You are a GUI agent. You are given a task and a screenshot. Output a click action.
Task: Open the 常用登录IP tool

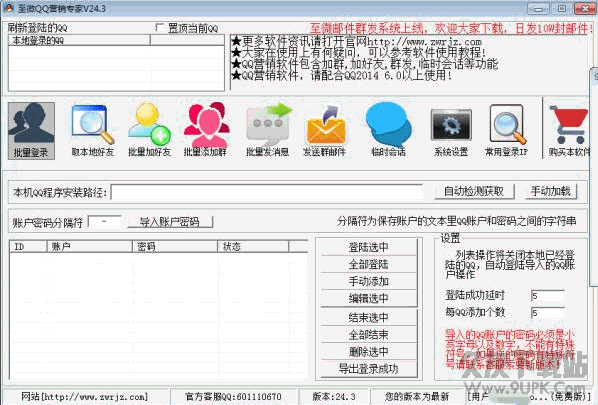click(507, 130)
